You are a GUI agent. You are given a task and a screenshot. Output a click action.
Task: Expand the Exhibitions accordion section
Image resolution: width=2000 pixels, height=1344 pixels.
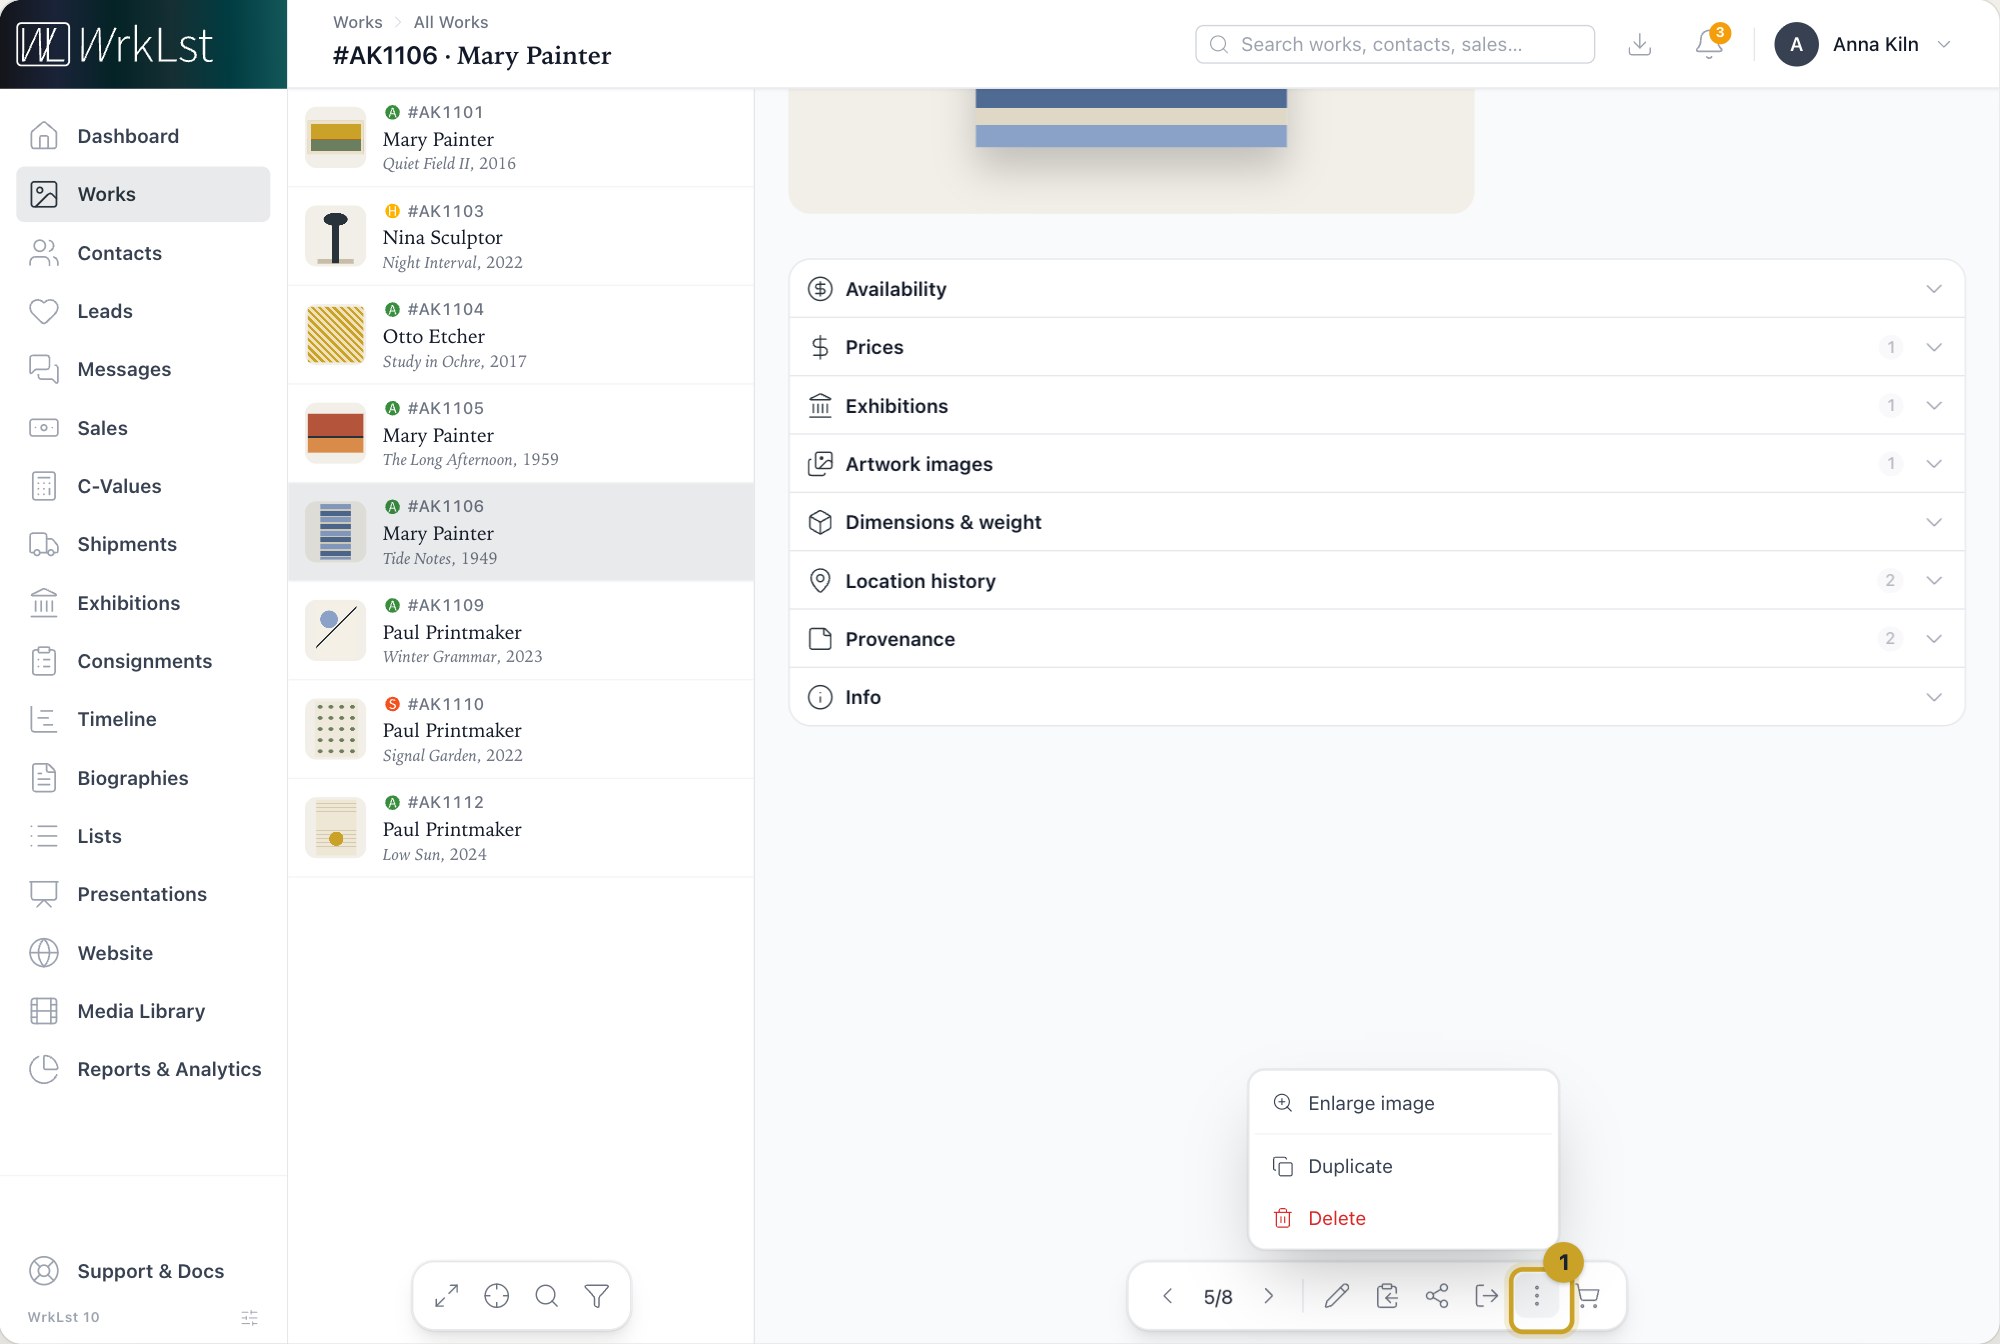1377,405
